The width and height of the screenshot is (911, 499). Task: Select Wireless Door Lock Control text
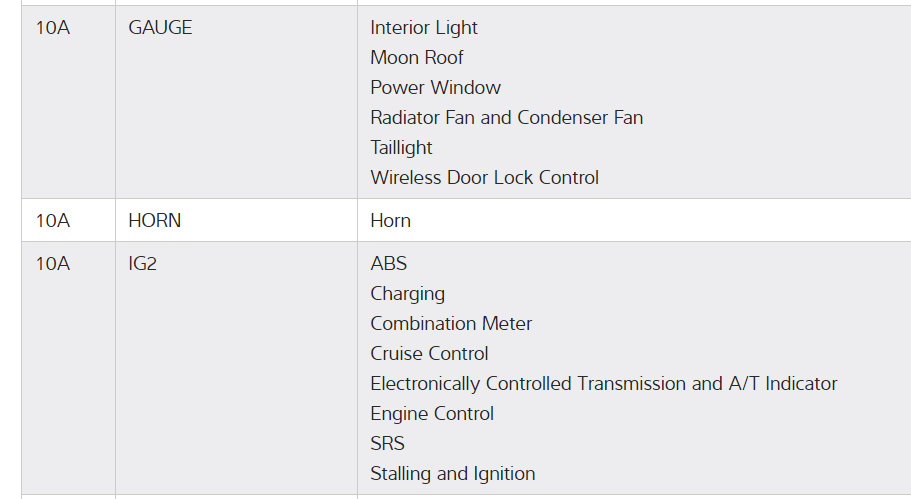point(484,178)
